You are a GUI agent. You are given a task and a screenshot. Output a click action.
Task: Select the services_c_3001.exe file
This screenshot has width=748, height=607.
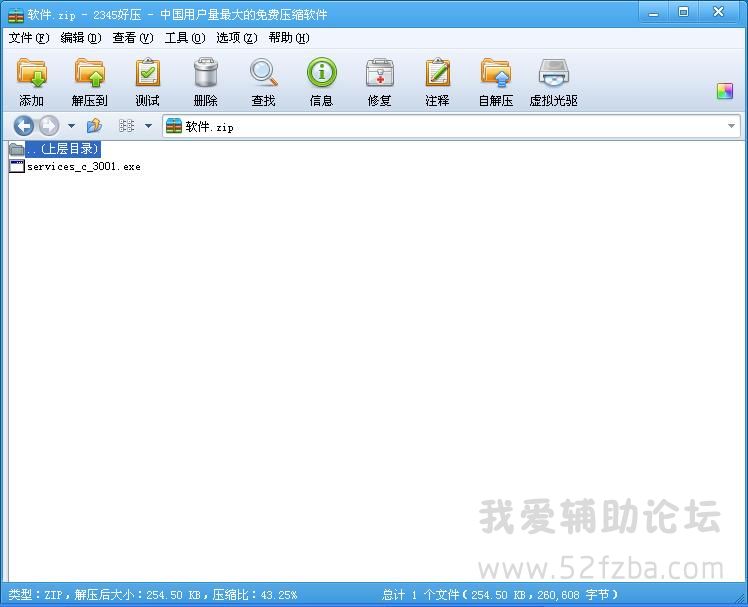[x=75, y=167]
